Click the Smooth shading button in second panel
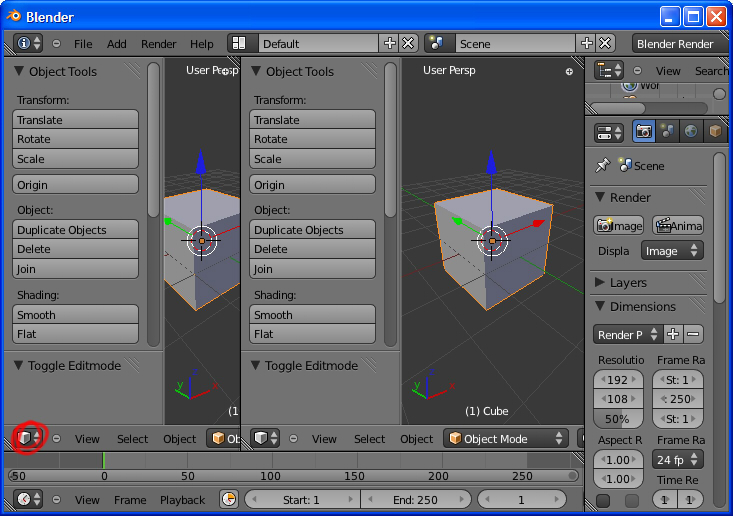This screenshot has width=733, height=516. [312, 315]
